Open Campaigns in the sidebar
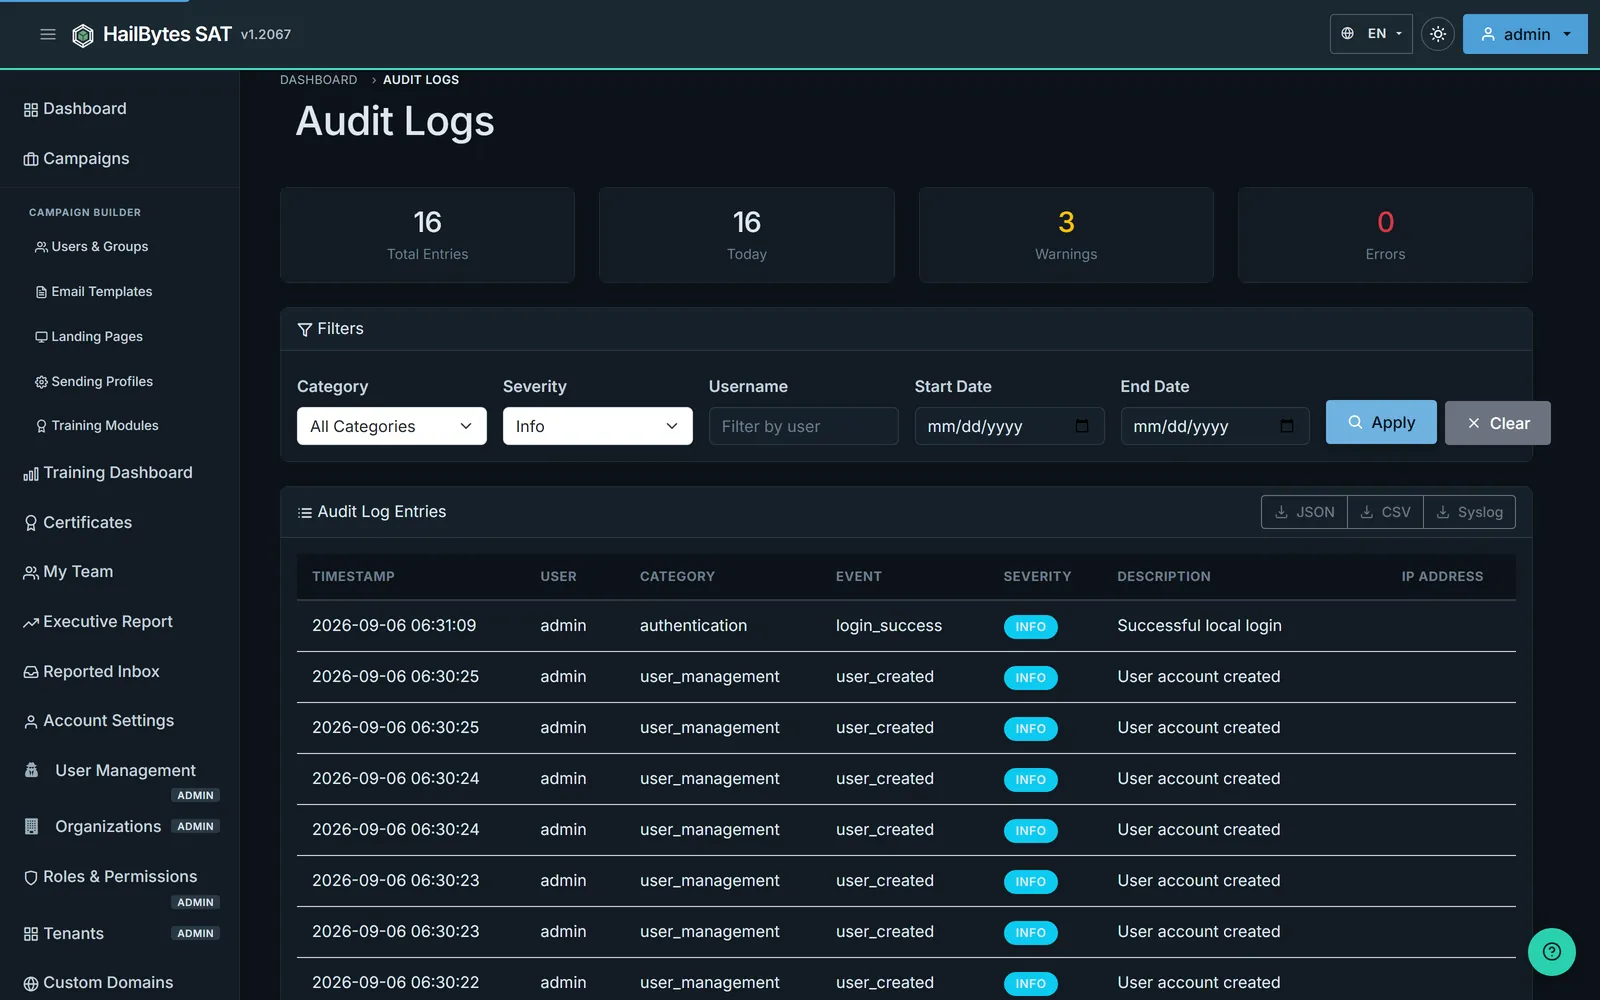This screenshot has height=1000, width=1600. click(76, 159)
